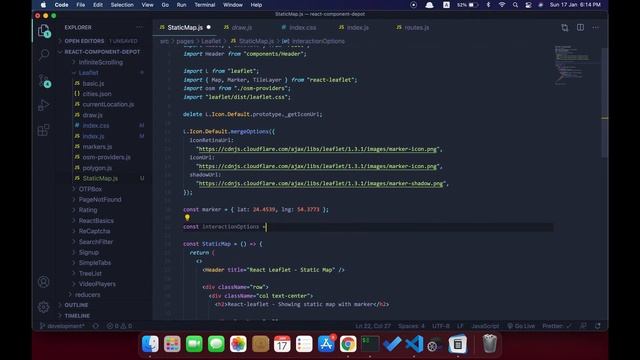
Task: Expand the TIMELINE section
Action: point(77,316)
